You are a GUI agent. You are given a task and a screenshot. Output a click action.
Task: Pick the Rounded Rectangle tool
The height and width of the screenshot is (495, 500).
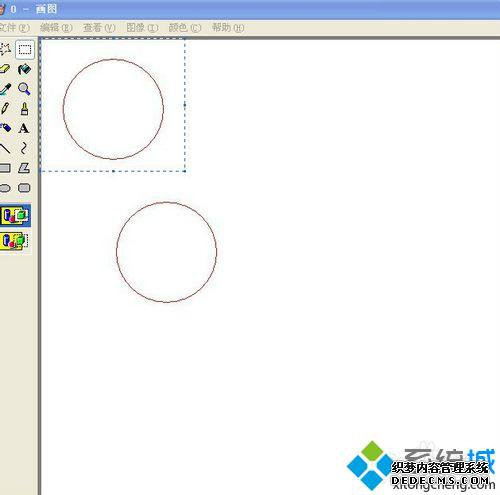pyautogui.click(x=24, y=188)
